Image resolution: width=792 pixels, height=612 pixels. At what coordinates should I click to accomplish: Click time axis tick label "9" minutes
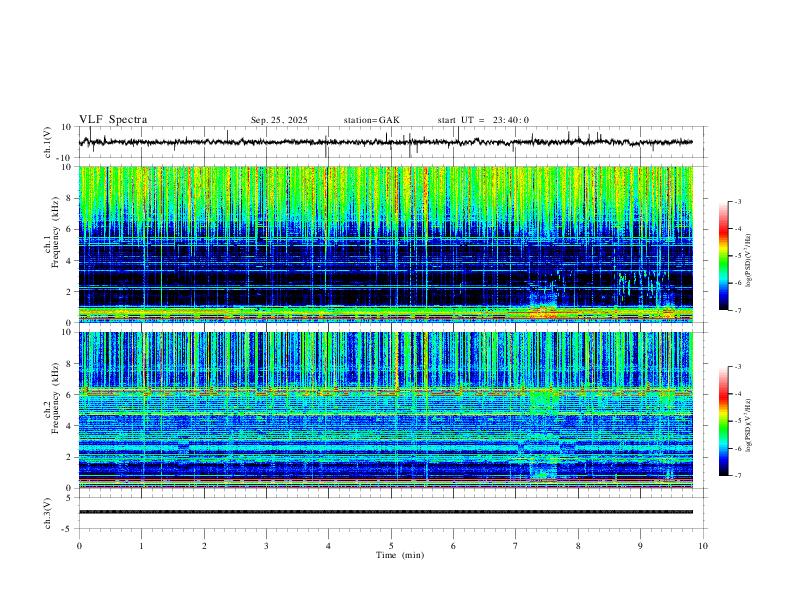click(640, 546)
